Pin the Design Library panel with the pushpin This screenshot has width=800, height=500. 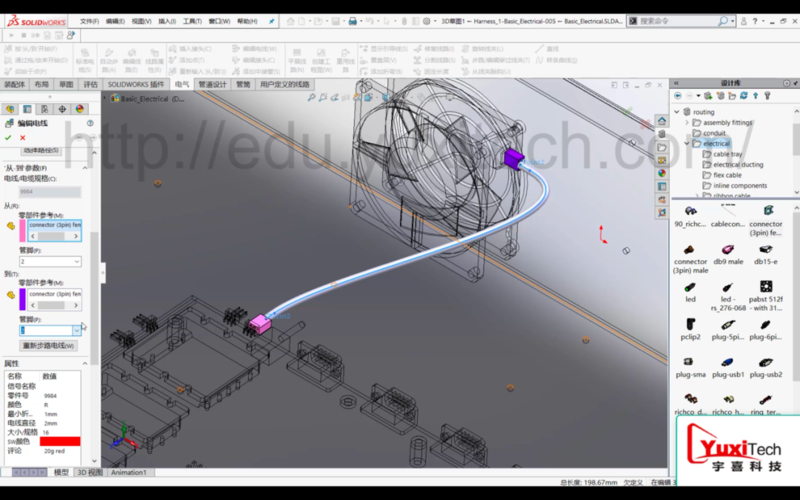click(795, 83)
